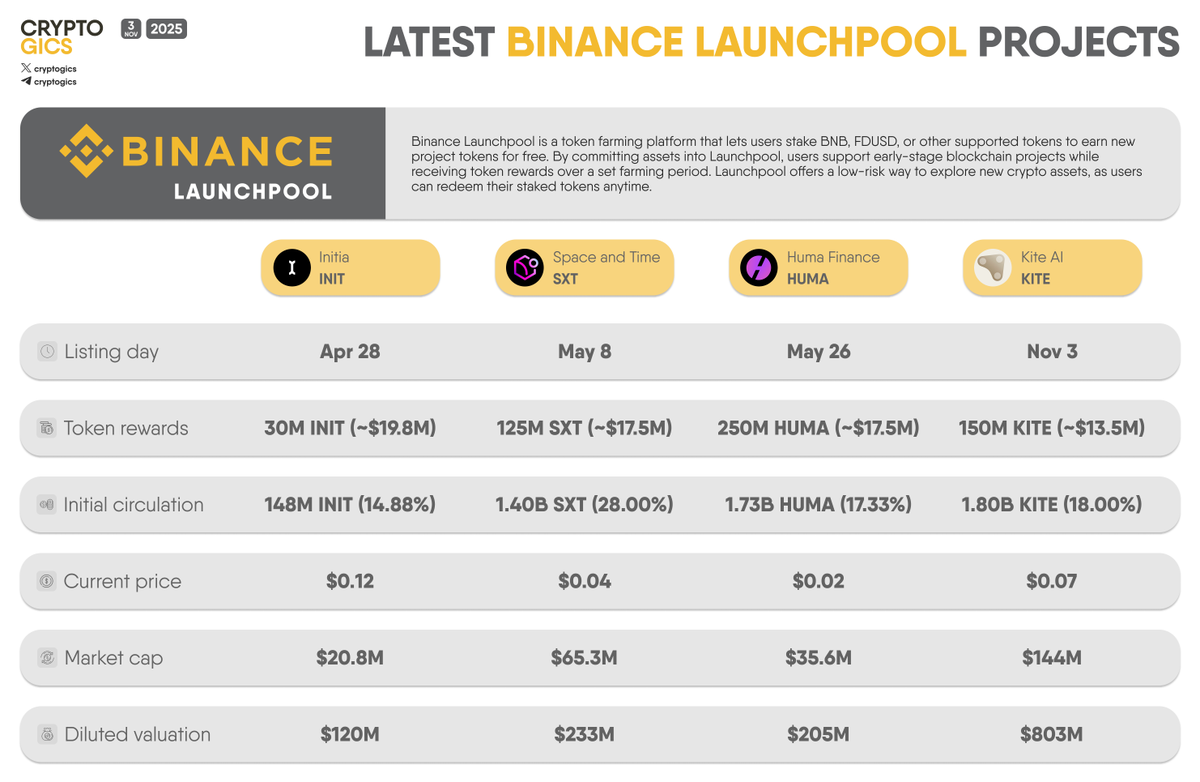The width and height of the screenshot is (1200, 782).
Task: Click the icon beside Initial circulation
Action: [x=47, y=505]
